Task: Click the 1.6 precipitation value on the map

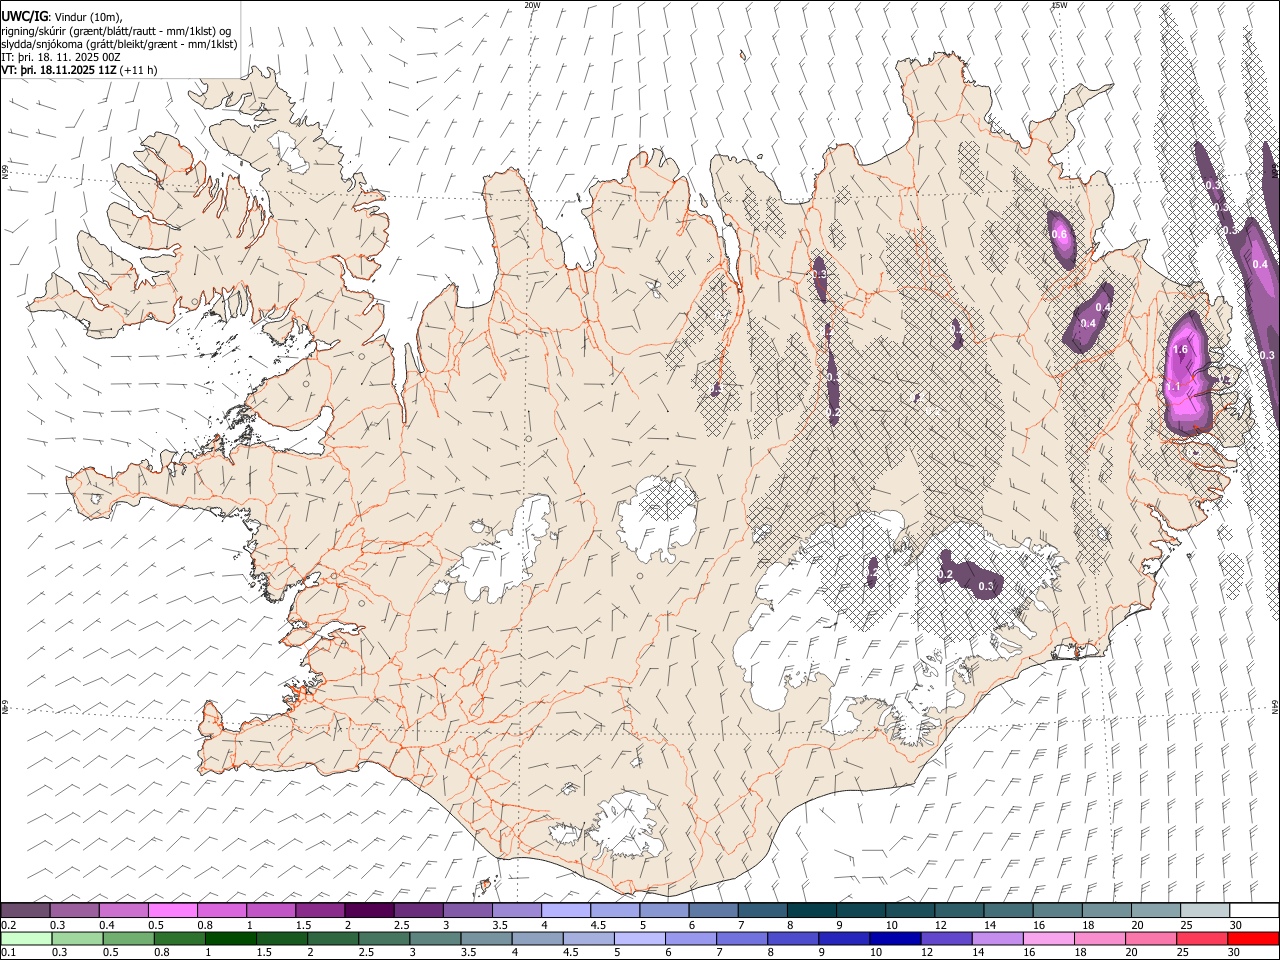Action: (1180, 350)
